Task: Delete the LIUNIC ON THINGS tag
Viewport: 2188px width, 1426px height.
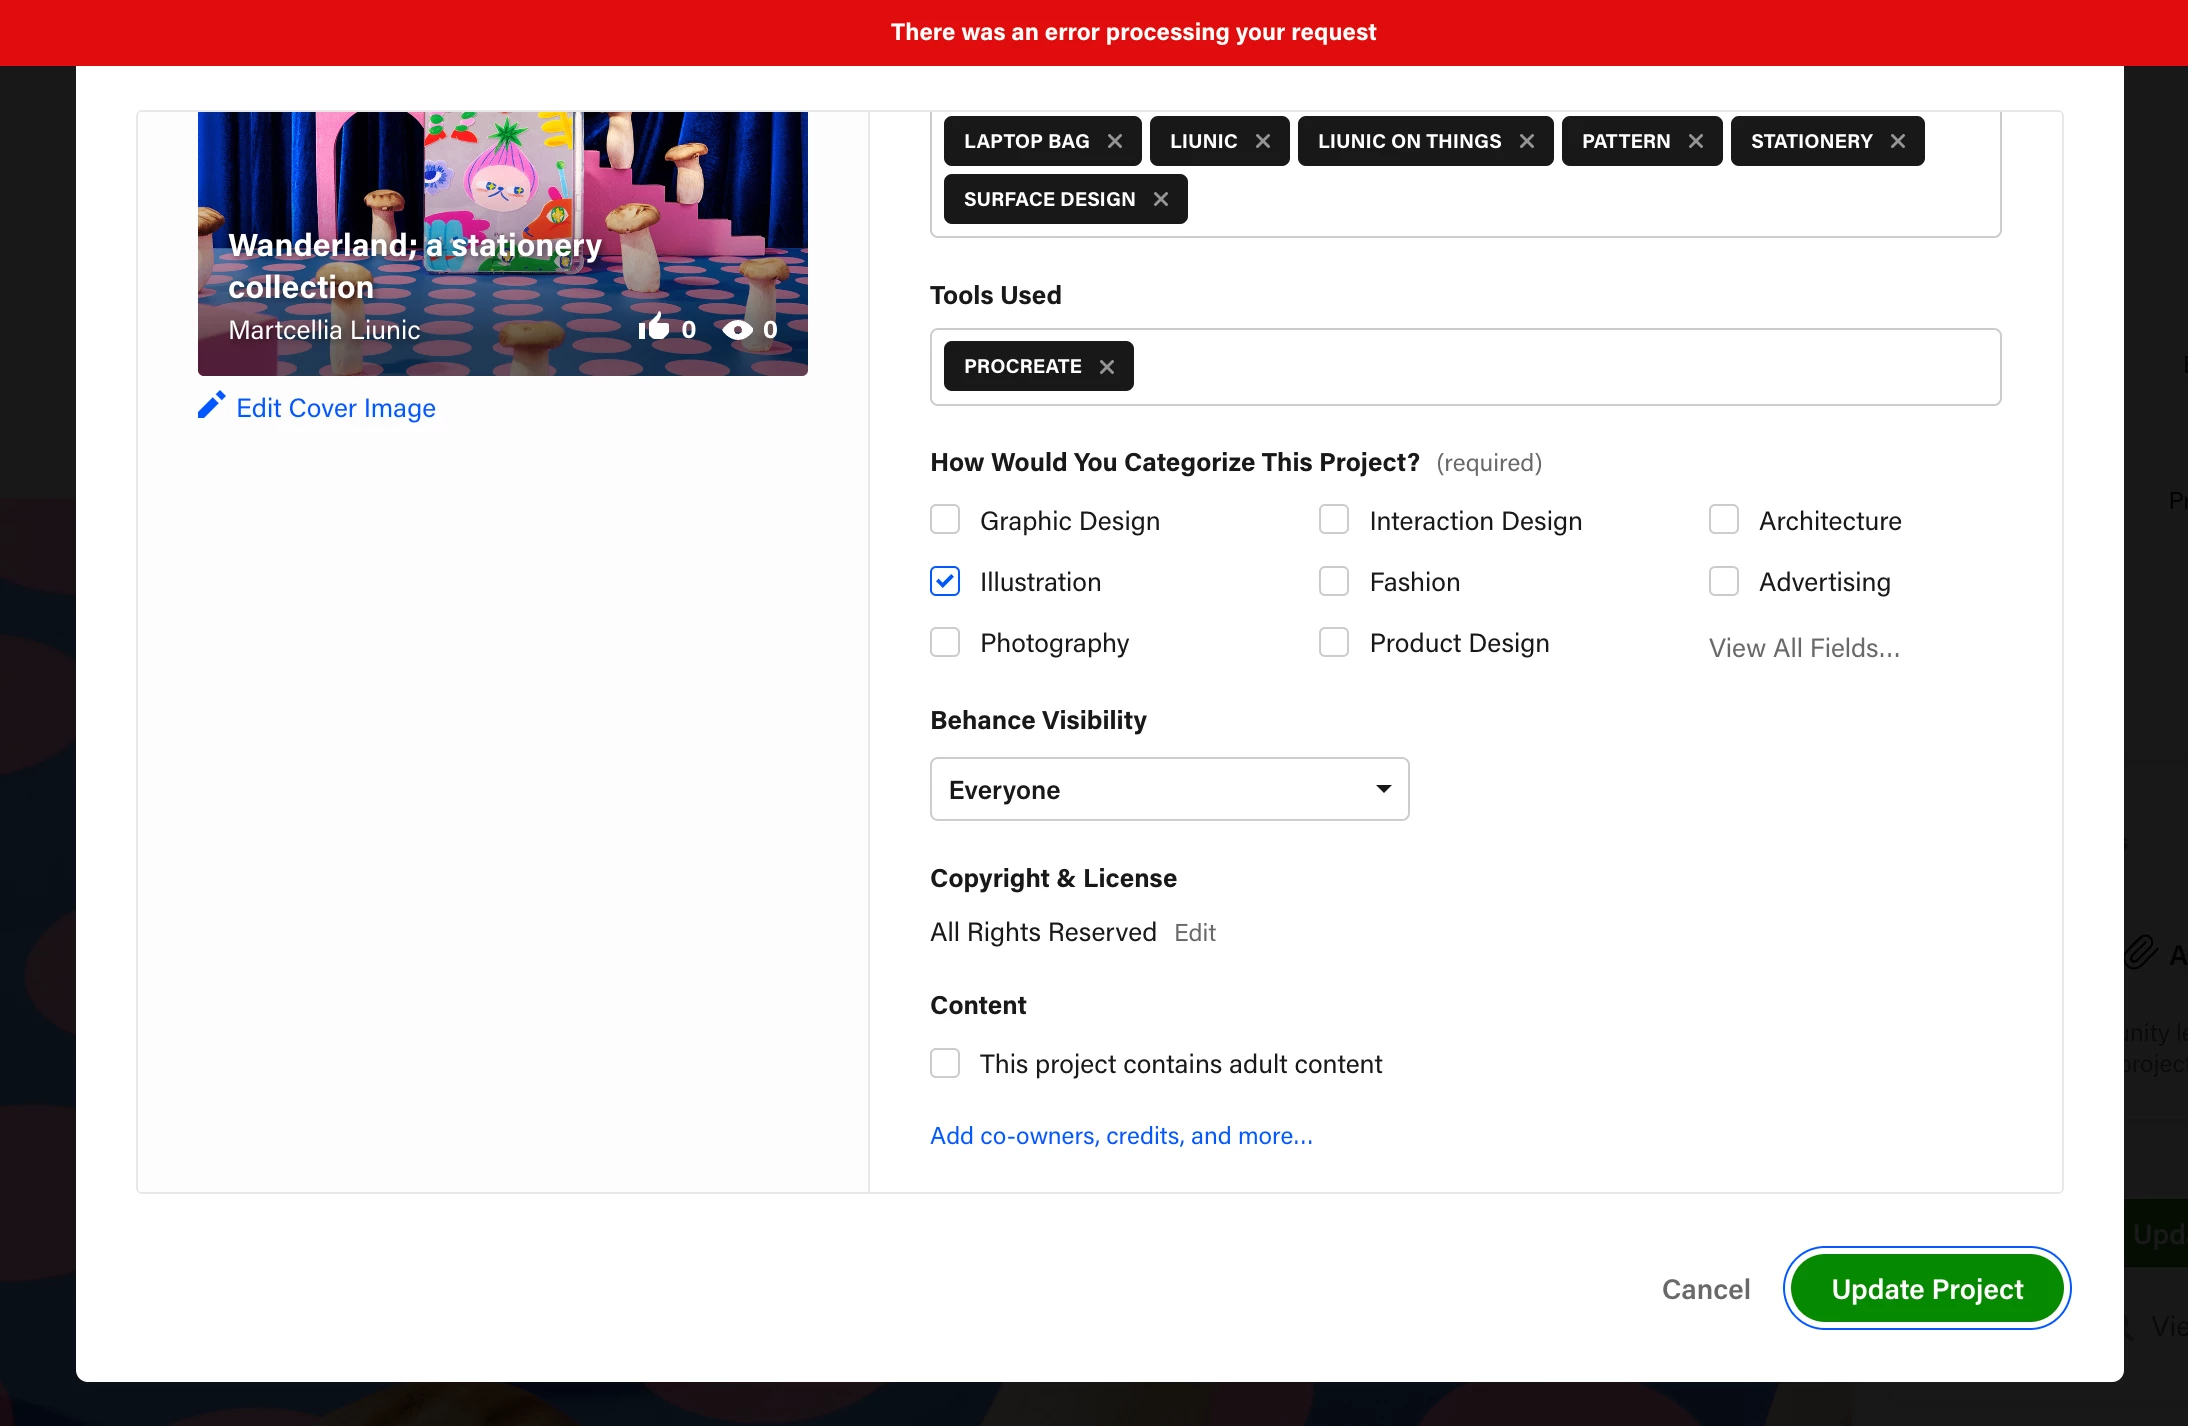Action: pyautogui.click(x=1527, y=142)
